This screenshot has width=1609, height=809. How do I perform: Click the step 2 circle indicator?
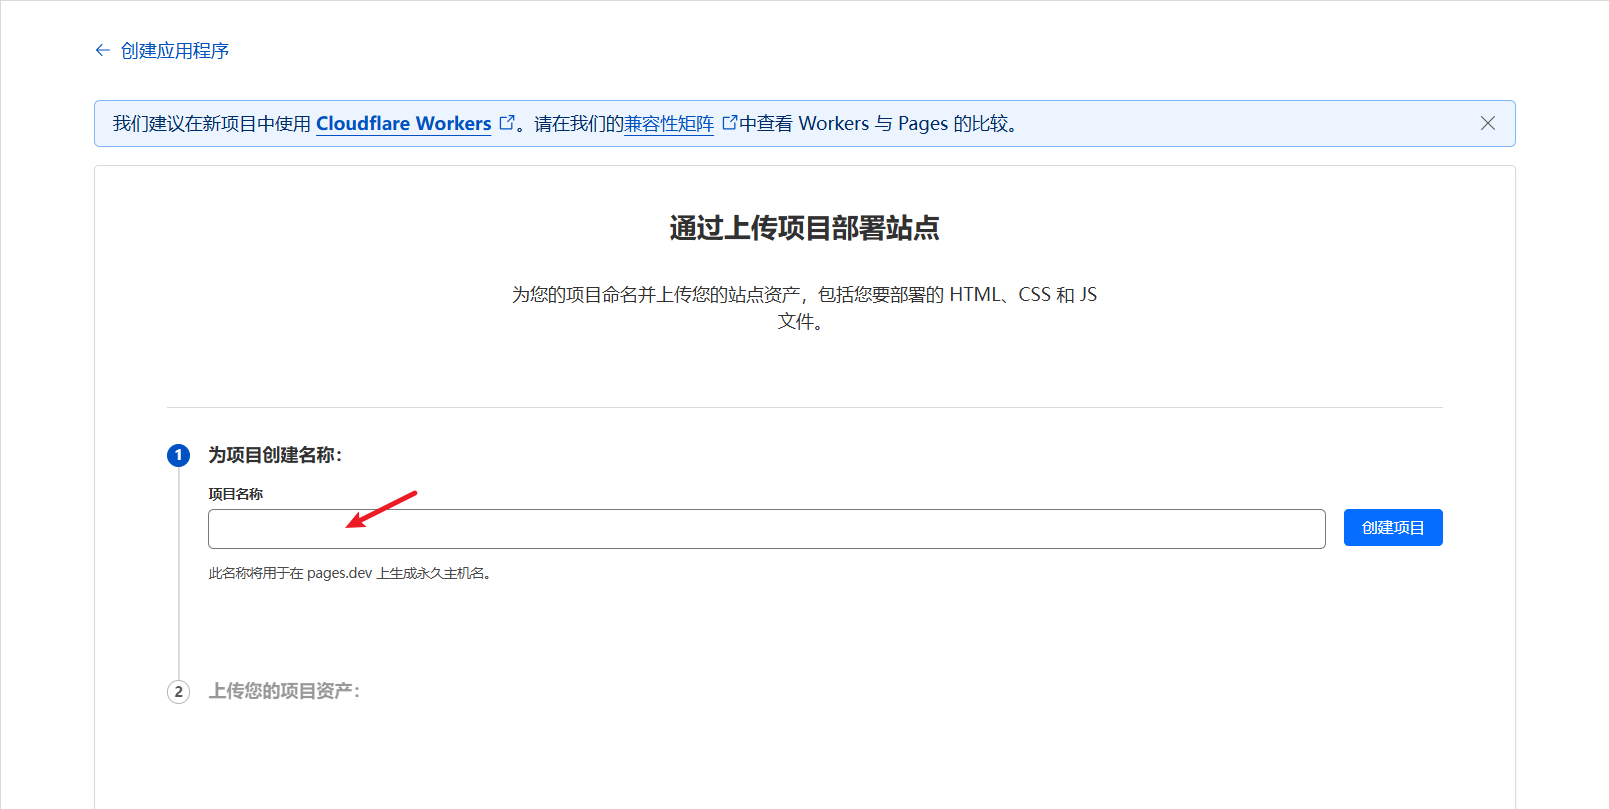pos(178,692)
